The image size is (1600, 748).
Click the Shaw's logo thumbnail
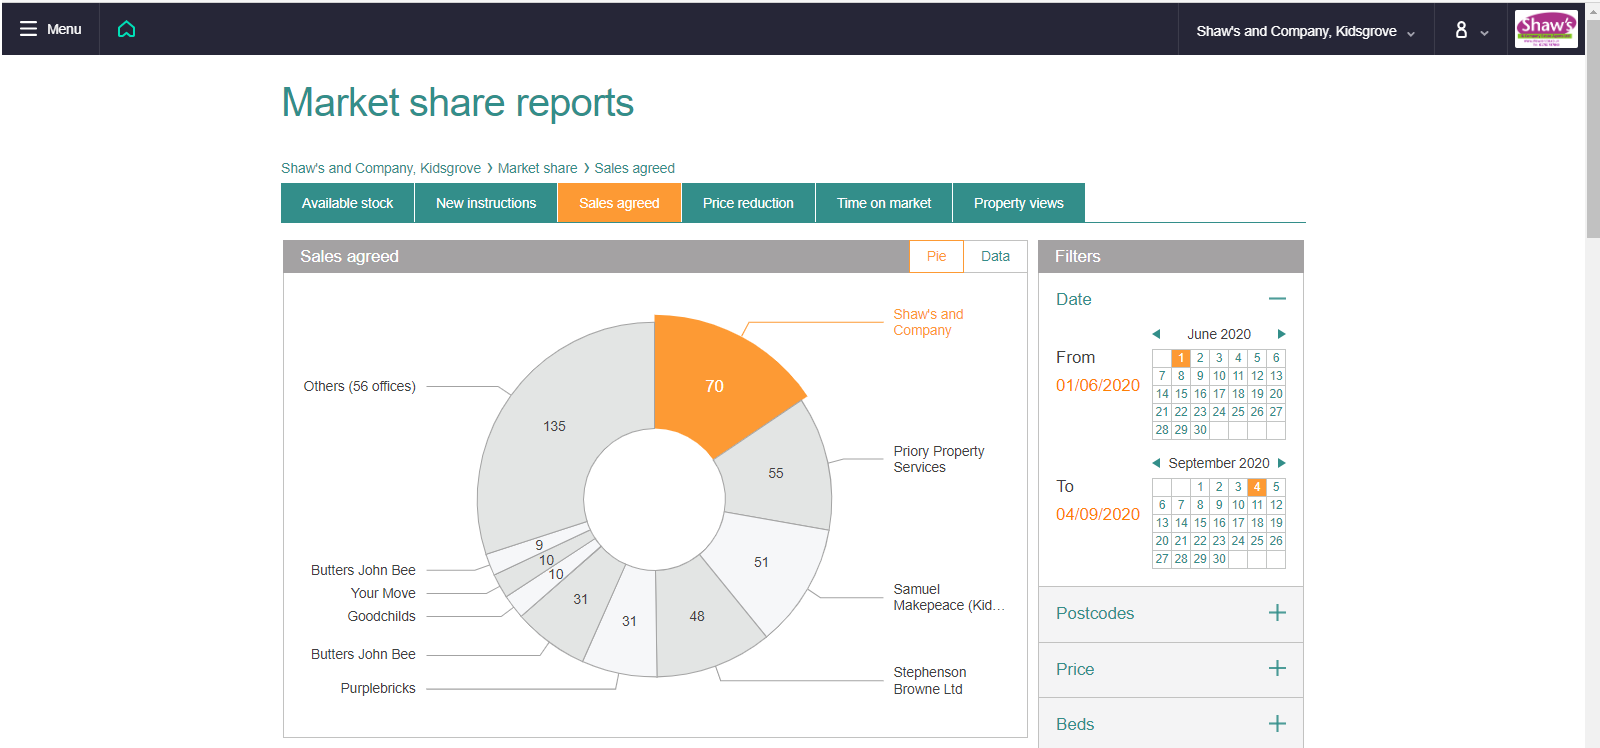click(x=1546, y=29)
